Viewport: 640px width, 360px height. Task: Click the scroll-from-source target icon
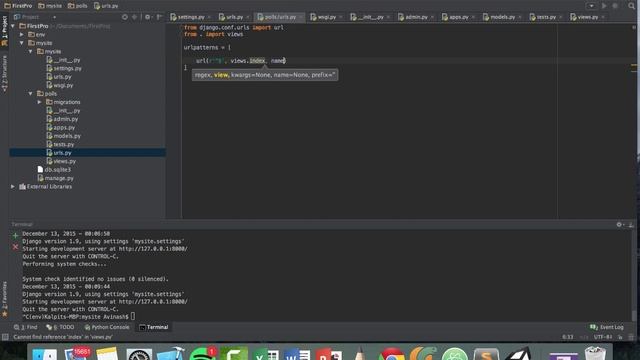[124, 17]
